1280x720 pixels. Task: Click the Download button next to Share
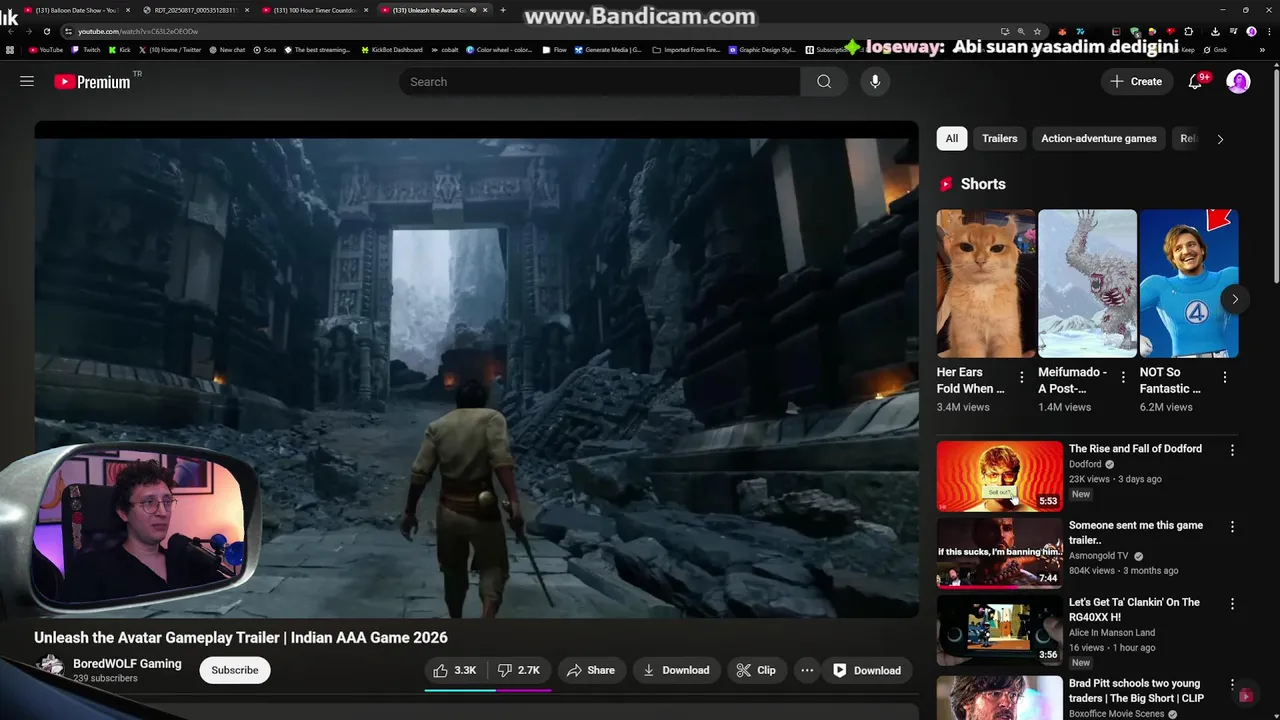[x=676, y=670]
